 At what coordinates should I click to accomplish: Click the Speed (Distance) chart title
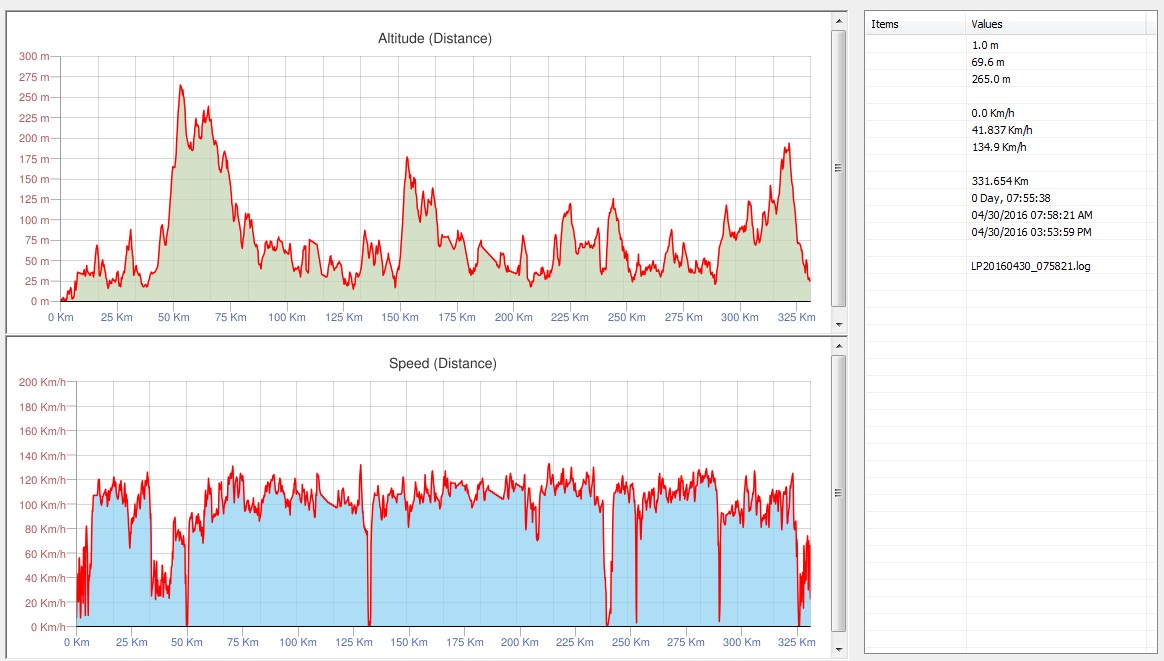point(442,363)
